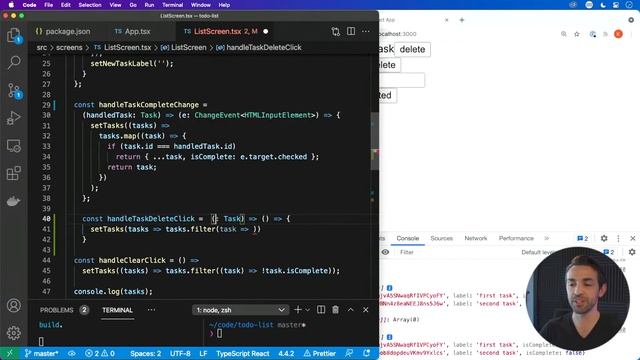Open the Accounts menu in activity bar
The image size is (640, 360).
coord(14,305)
